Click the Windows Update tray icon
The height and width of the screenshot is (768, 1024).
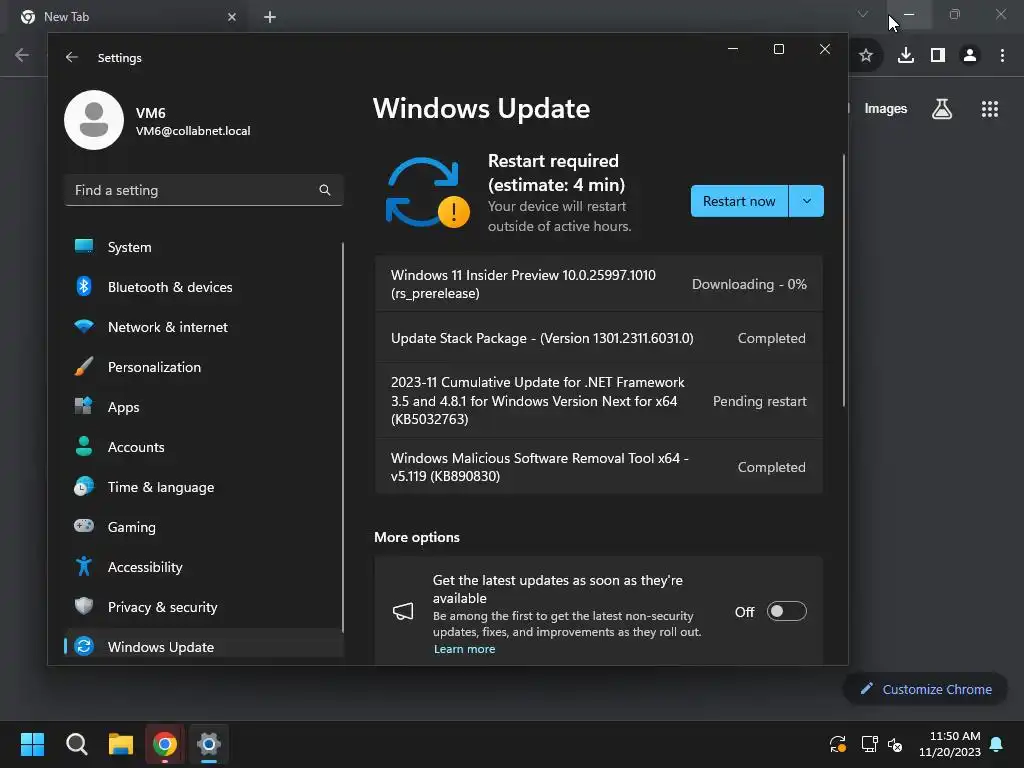click(x=838, y=744)
